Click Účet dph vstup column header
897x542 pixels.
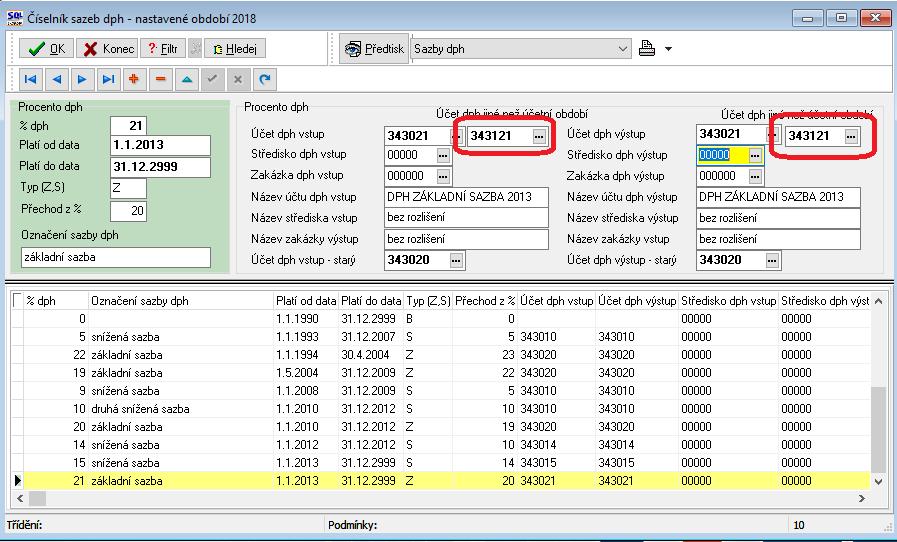click(557, 300)
